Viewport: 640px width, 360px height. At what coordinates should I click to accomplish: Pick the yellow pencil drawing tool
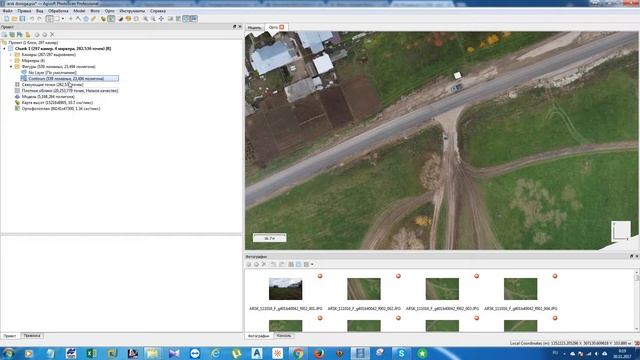pyautogui.click(x=93, y=19)
